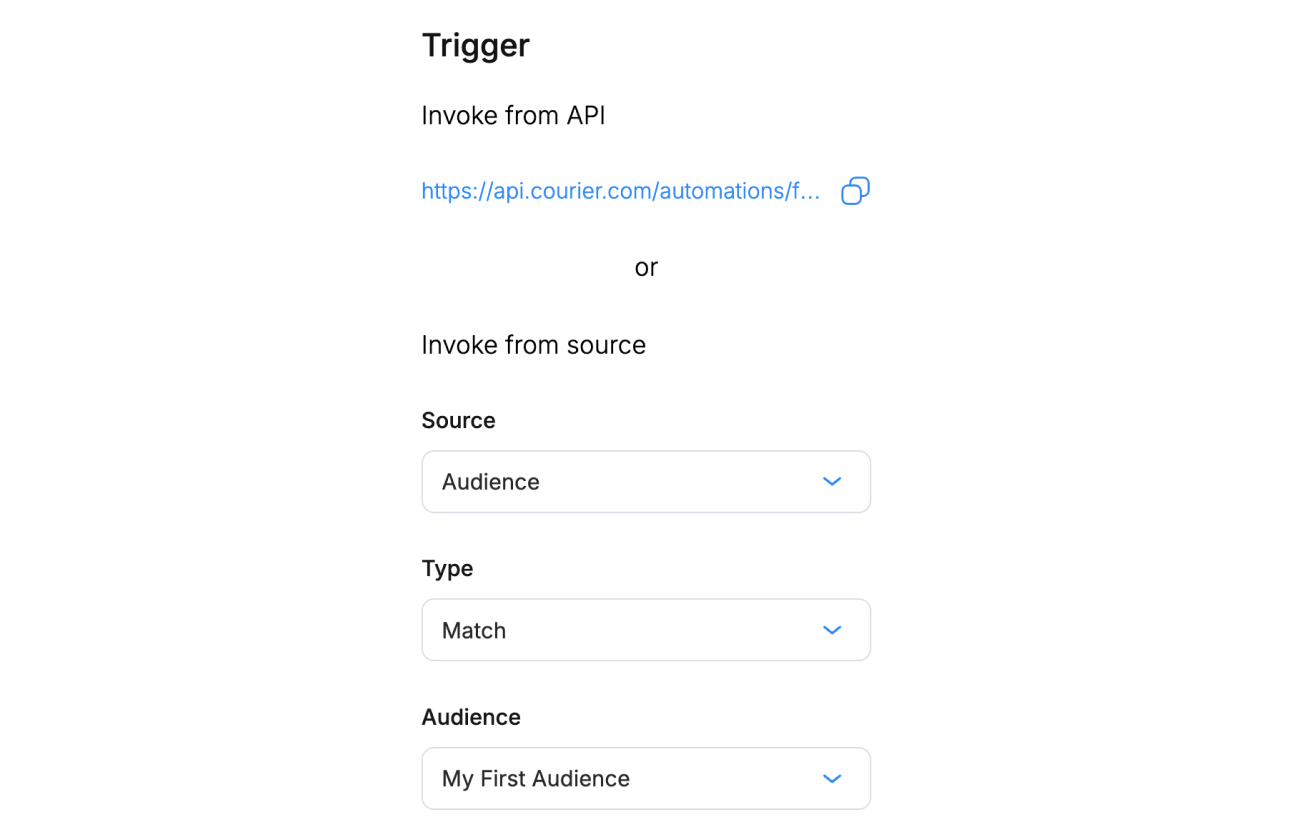Click the downward arrow in the Match selector
Viewport: 1300px width, 836px height.
[831, 630]
